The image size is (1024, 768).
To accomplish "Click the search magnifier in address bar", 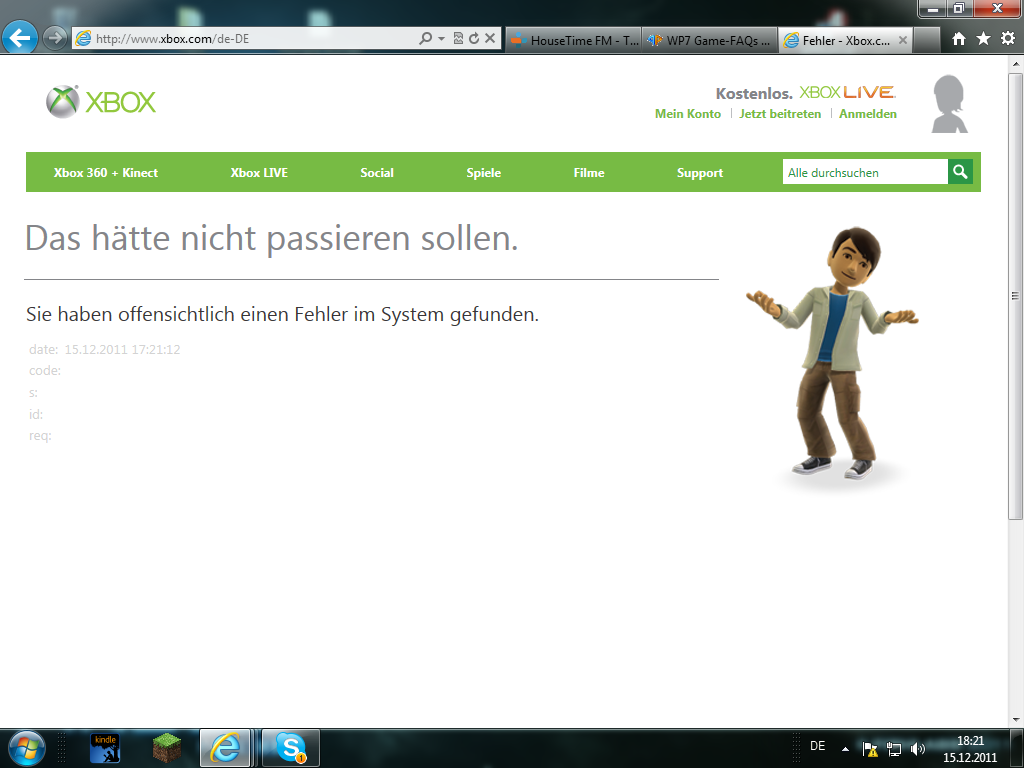I will coord(425,39).
